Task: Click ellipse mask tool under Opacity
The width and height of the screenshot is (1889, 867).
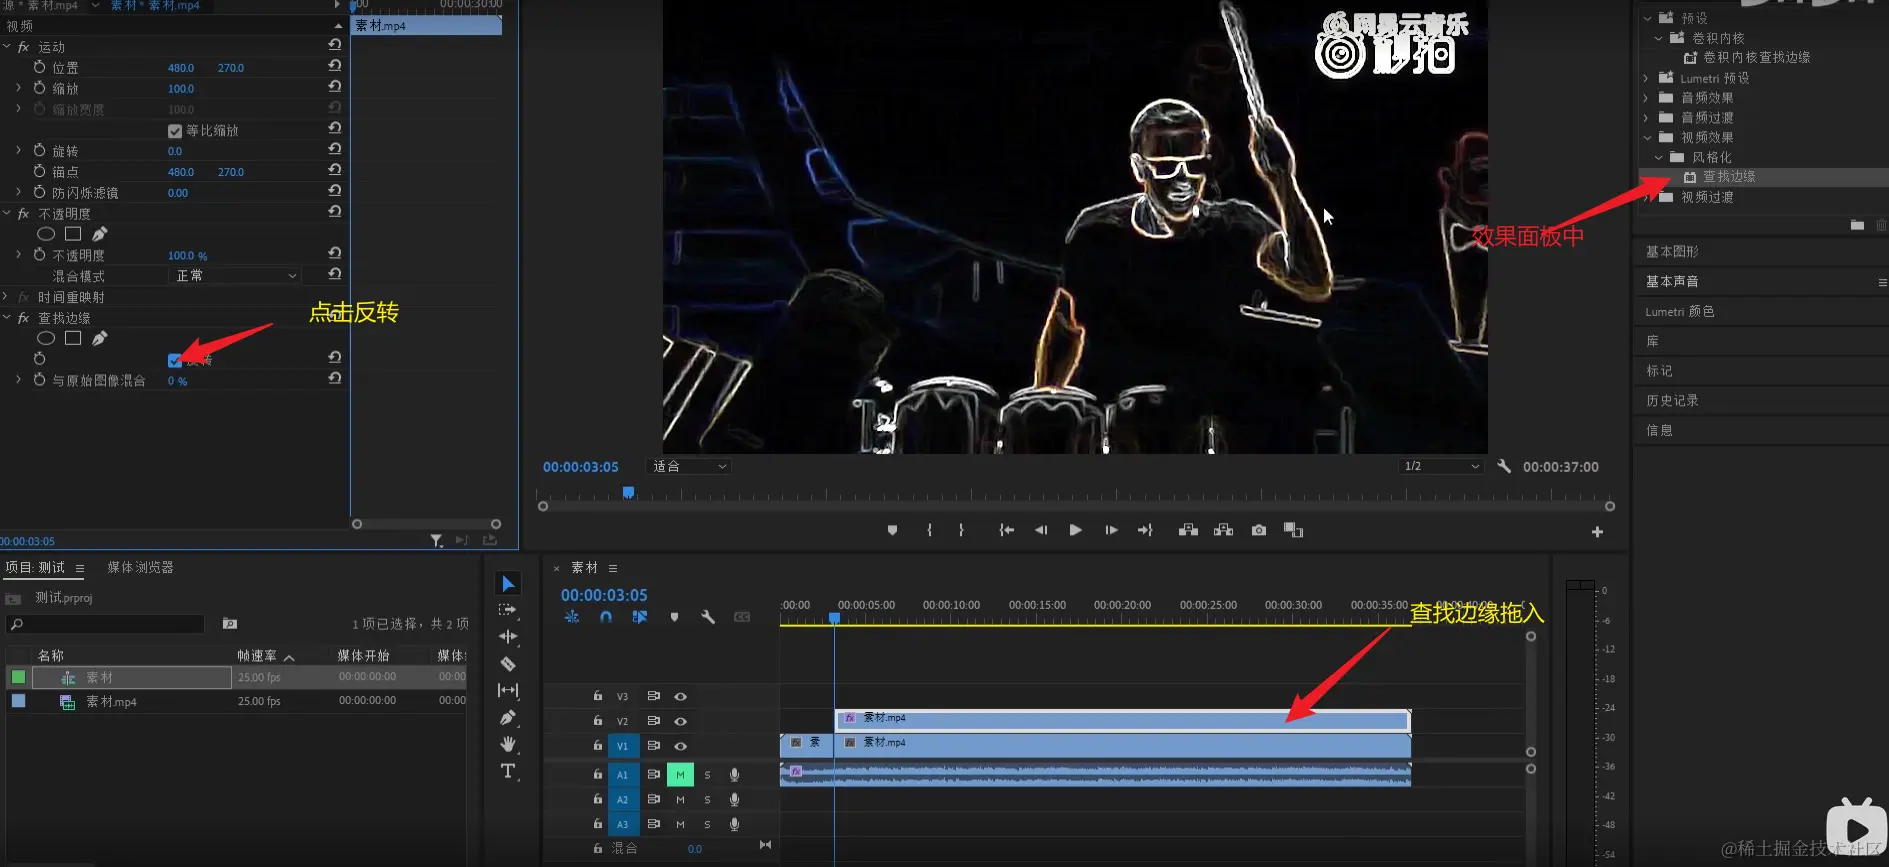Action: click(x=46, y=234)
